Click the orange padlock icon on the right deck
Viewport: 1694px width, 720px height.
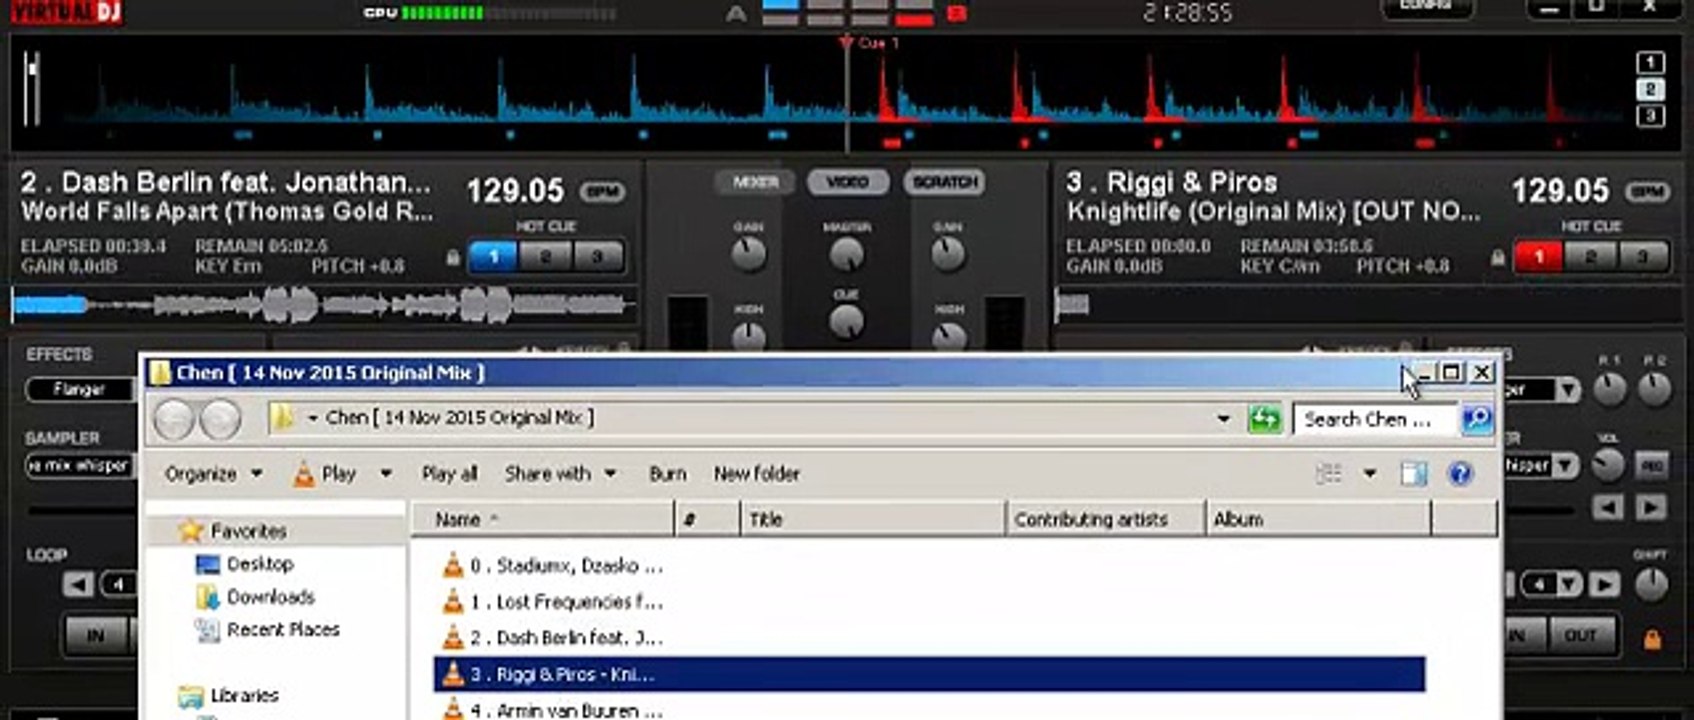click(1652, 638)
